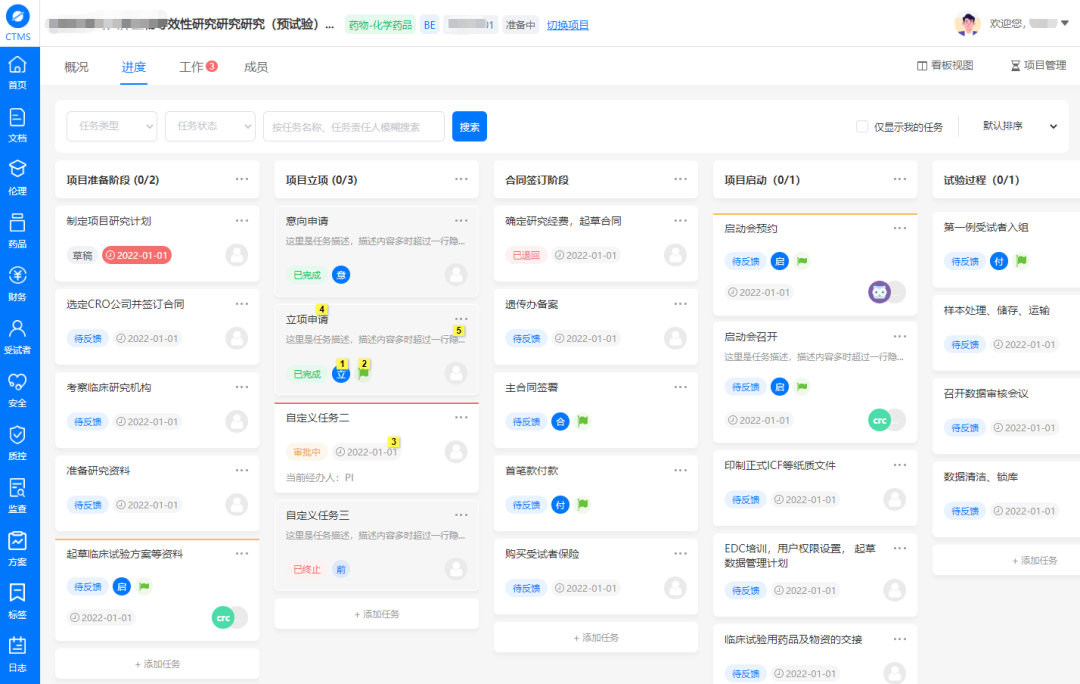
Task: Switch to the 概况 tab
Action: click(x=76, y=67)
